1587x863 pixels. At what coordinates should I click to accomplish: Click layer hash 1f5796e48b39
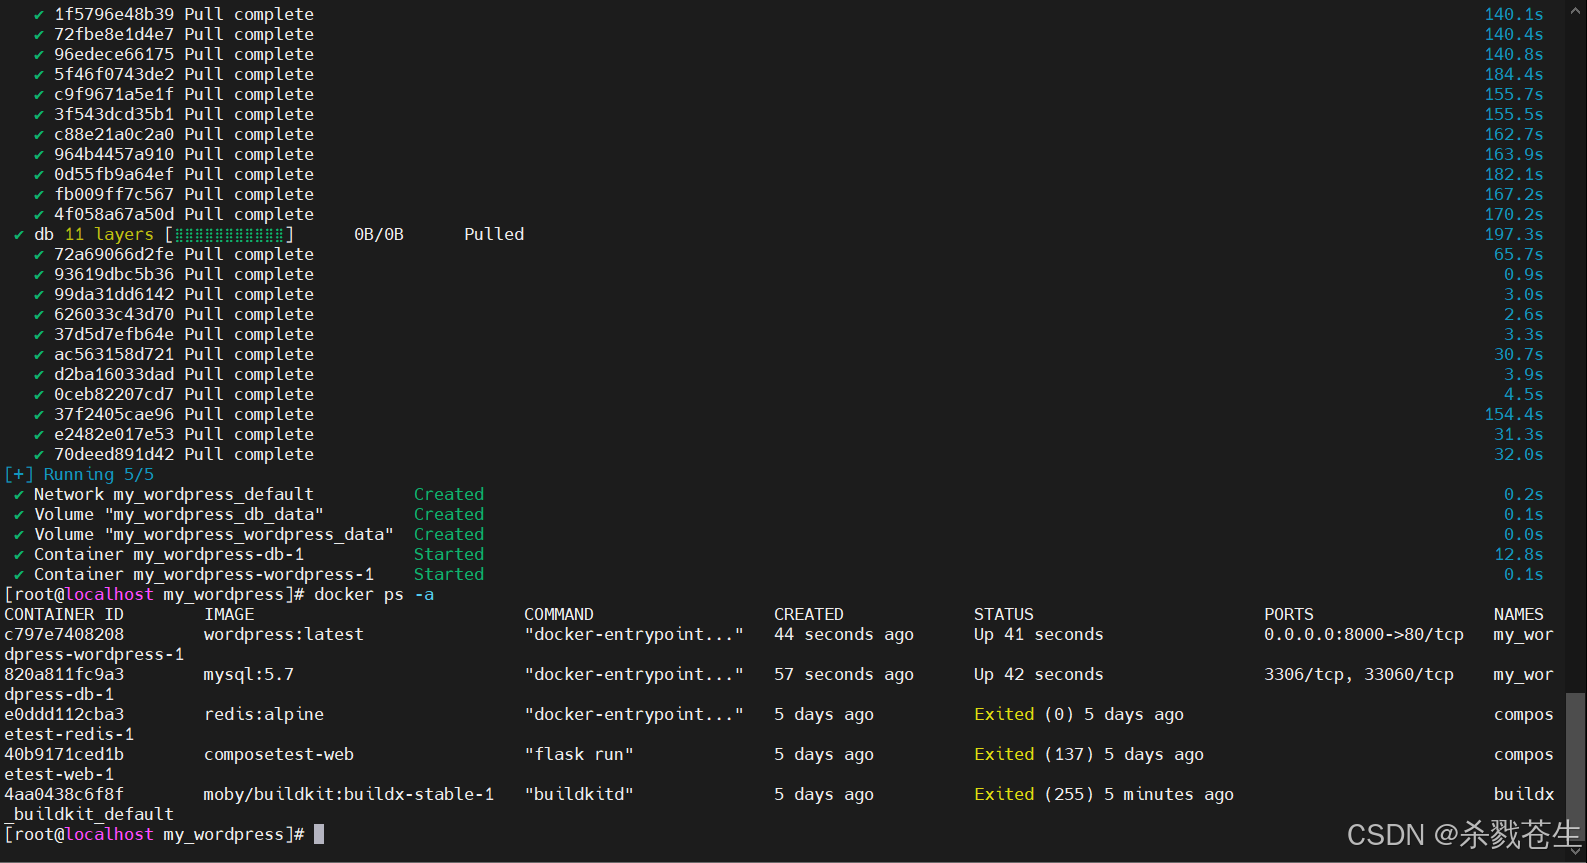tap(114, 14)
